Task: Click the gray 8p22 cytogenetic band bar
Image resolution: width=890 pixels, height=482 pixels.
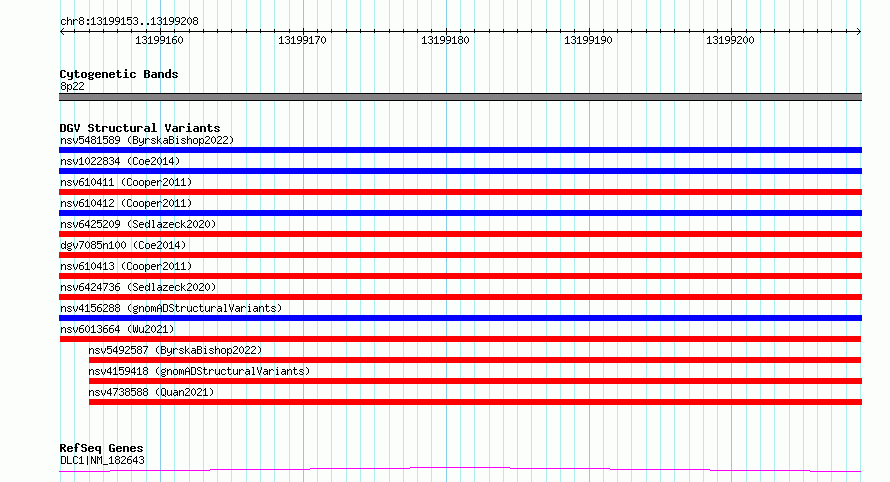Action: (460, 97)
